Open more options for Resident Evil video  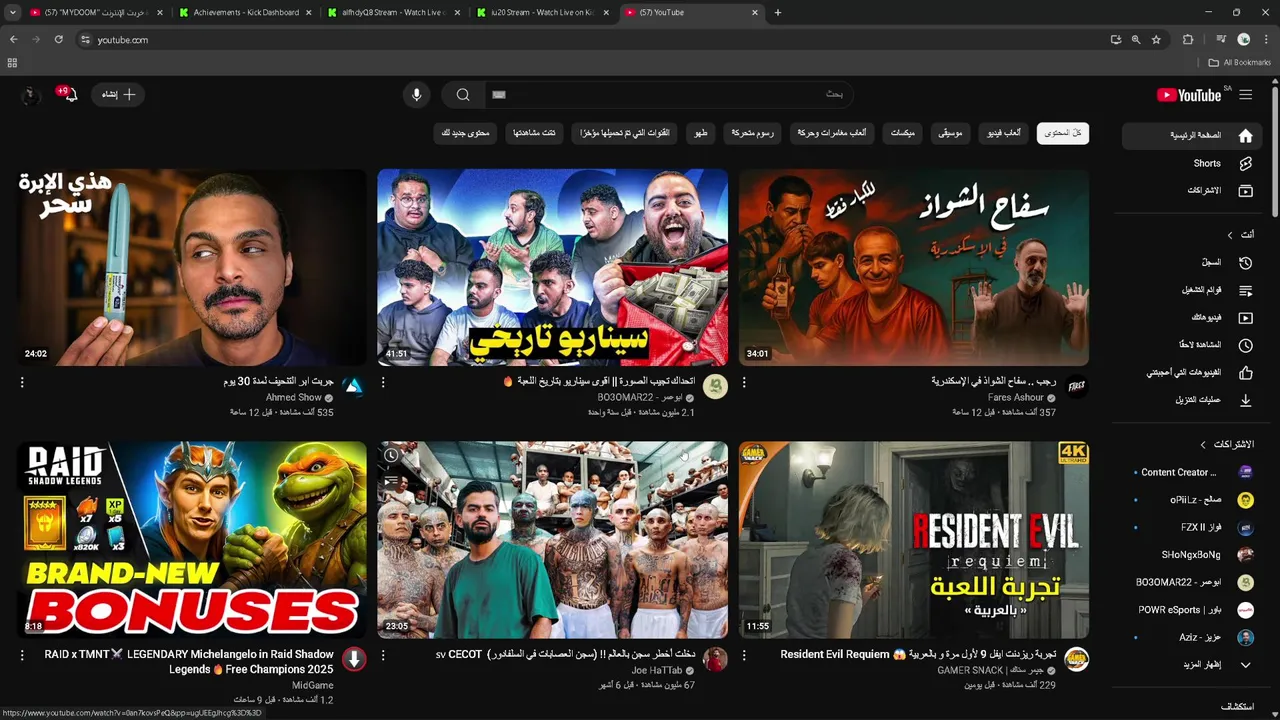click(744, 656)
